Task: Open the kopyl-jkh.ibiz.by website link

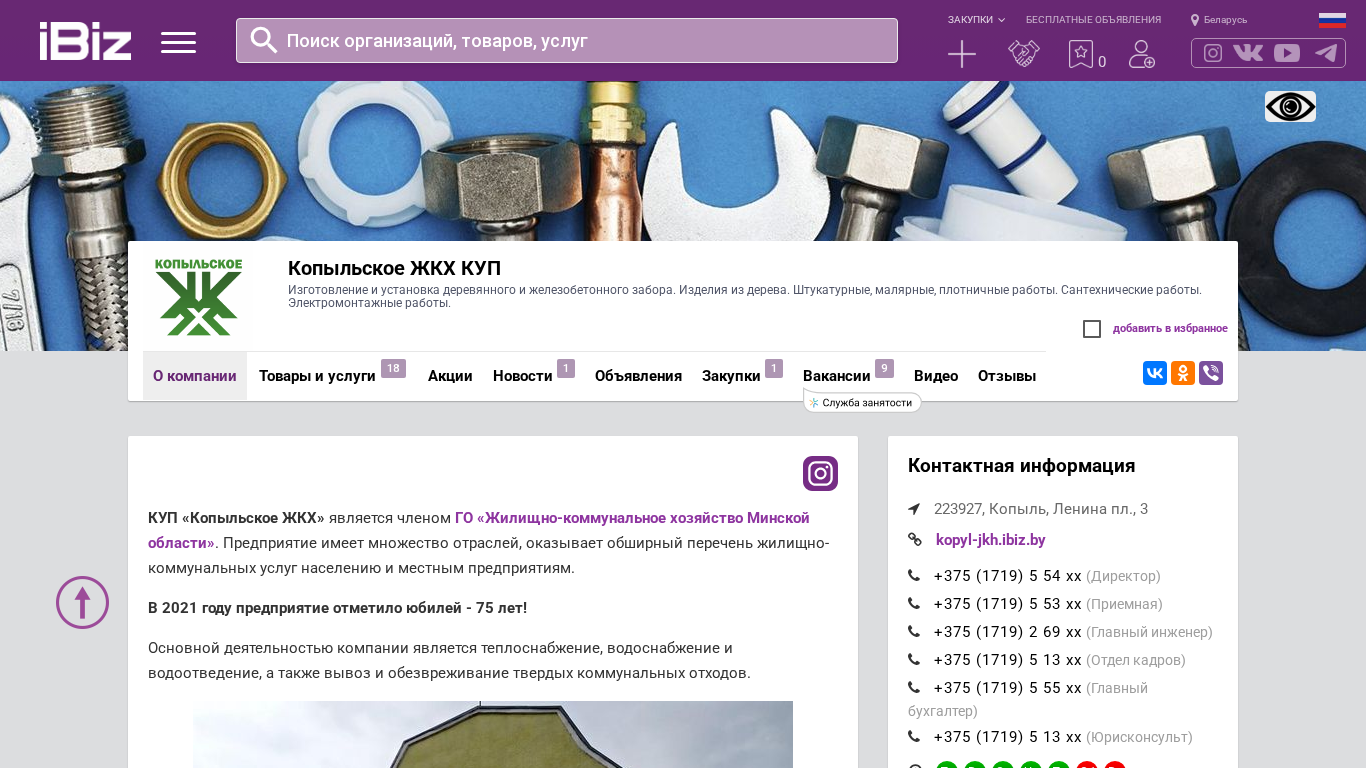Action: coord(991,540)
